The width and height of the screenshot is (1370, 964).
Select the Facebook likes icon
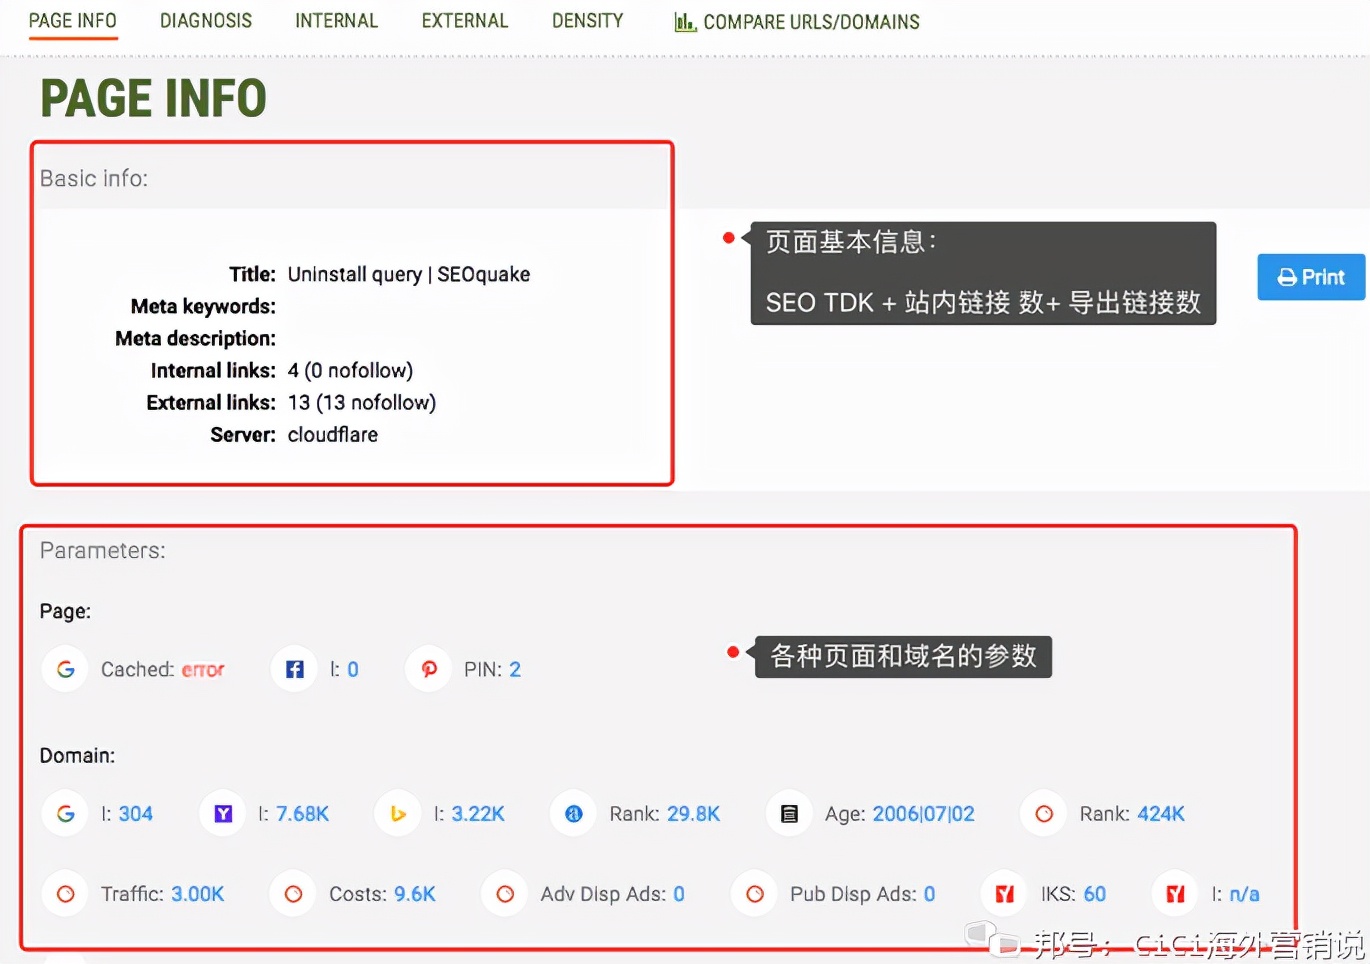292,669
